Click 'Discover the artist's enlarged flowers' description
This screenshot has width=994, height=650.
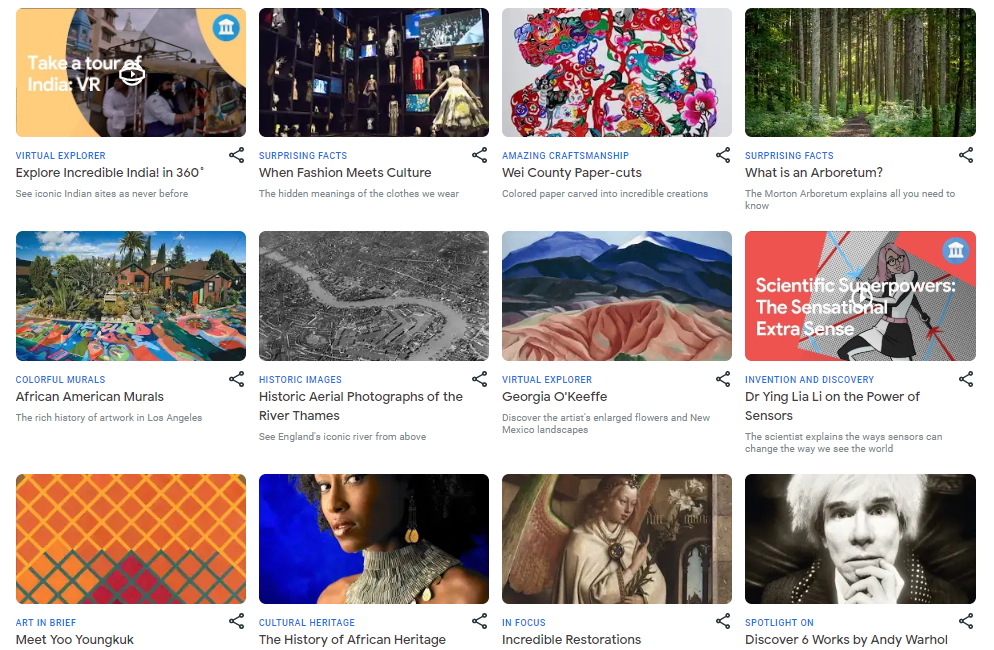click(606, 423)
